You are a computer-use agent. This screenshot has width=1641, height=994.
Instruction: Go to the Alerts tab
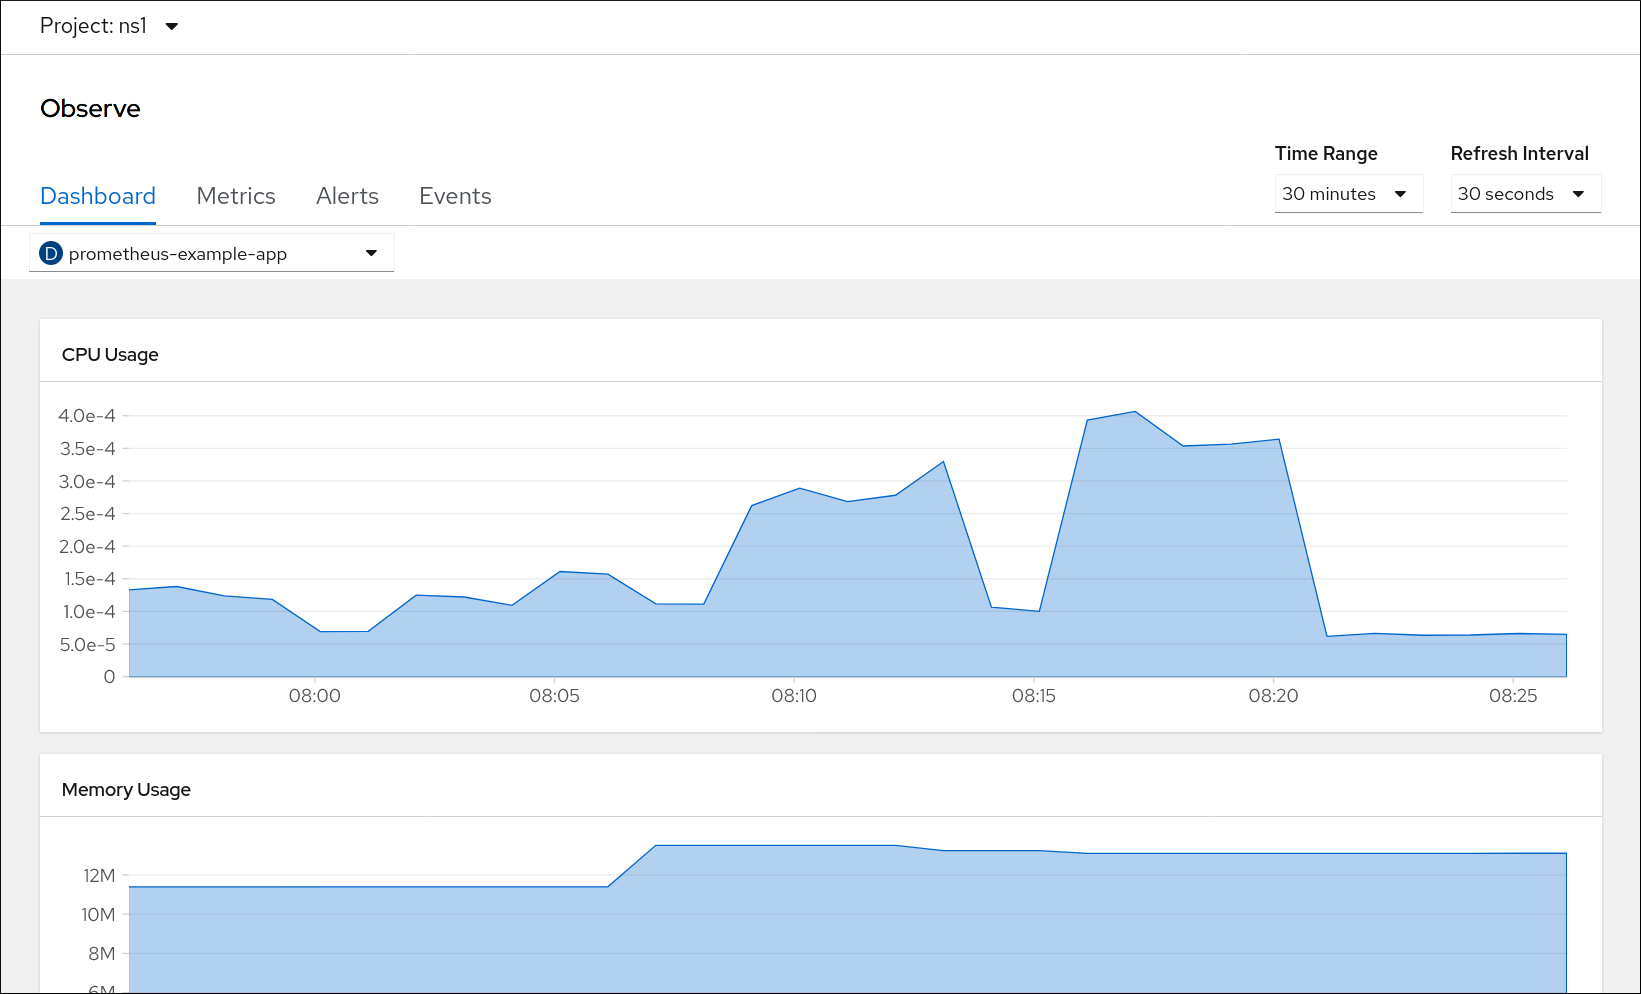[x=347, y=196]
